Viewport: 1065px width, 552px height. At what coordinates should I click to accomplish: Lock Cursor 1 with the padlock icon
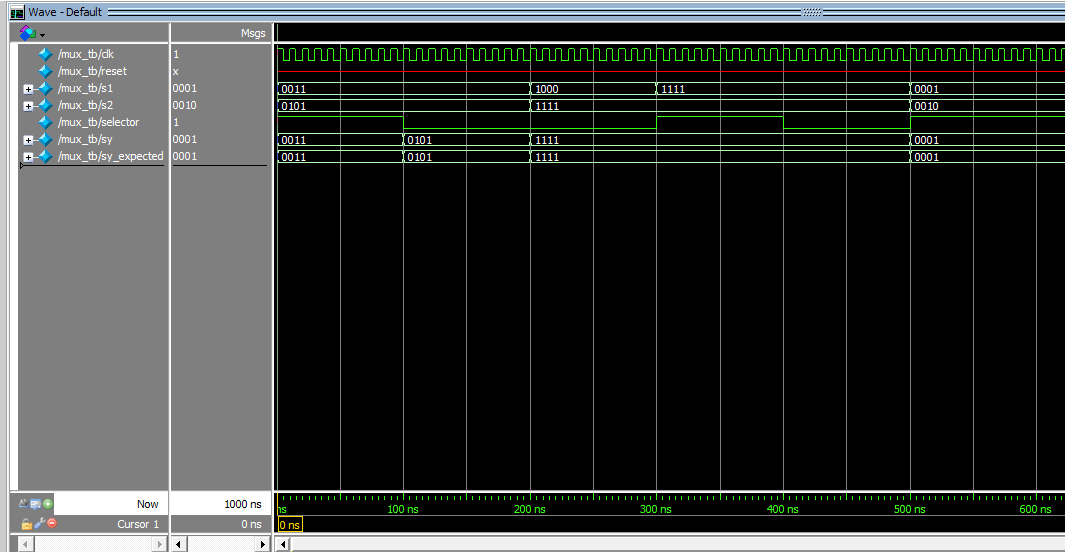point(26,523)
